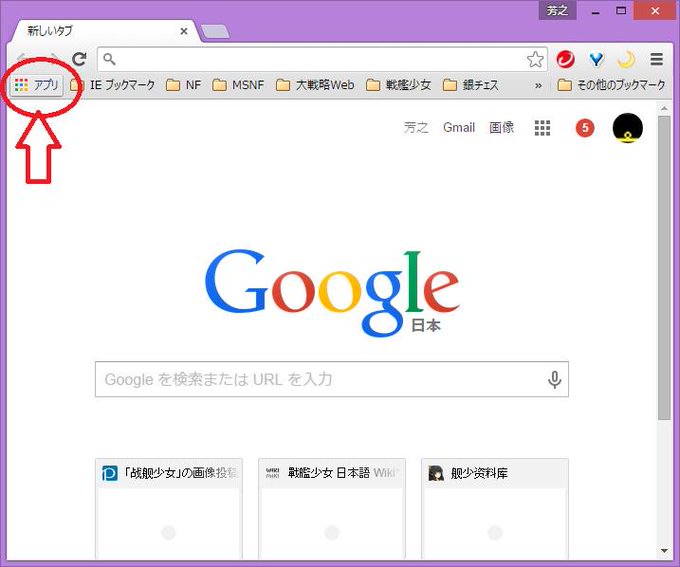Viewport: 680px width, 567px height.
Task: Click the 芳之 profile link on Google page
Action: point(416,128)
